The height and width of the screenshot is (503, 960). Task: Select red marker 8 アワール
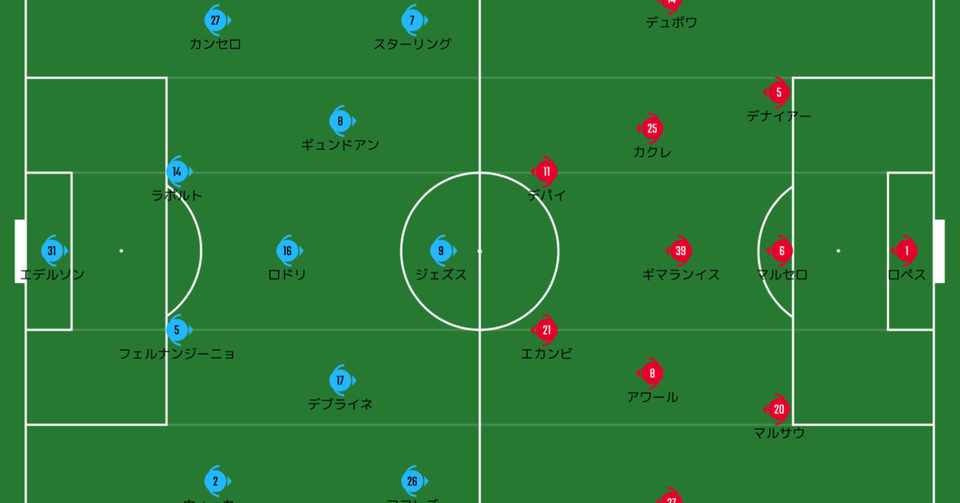coord(651,373)
